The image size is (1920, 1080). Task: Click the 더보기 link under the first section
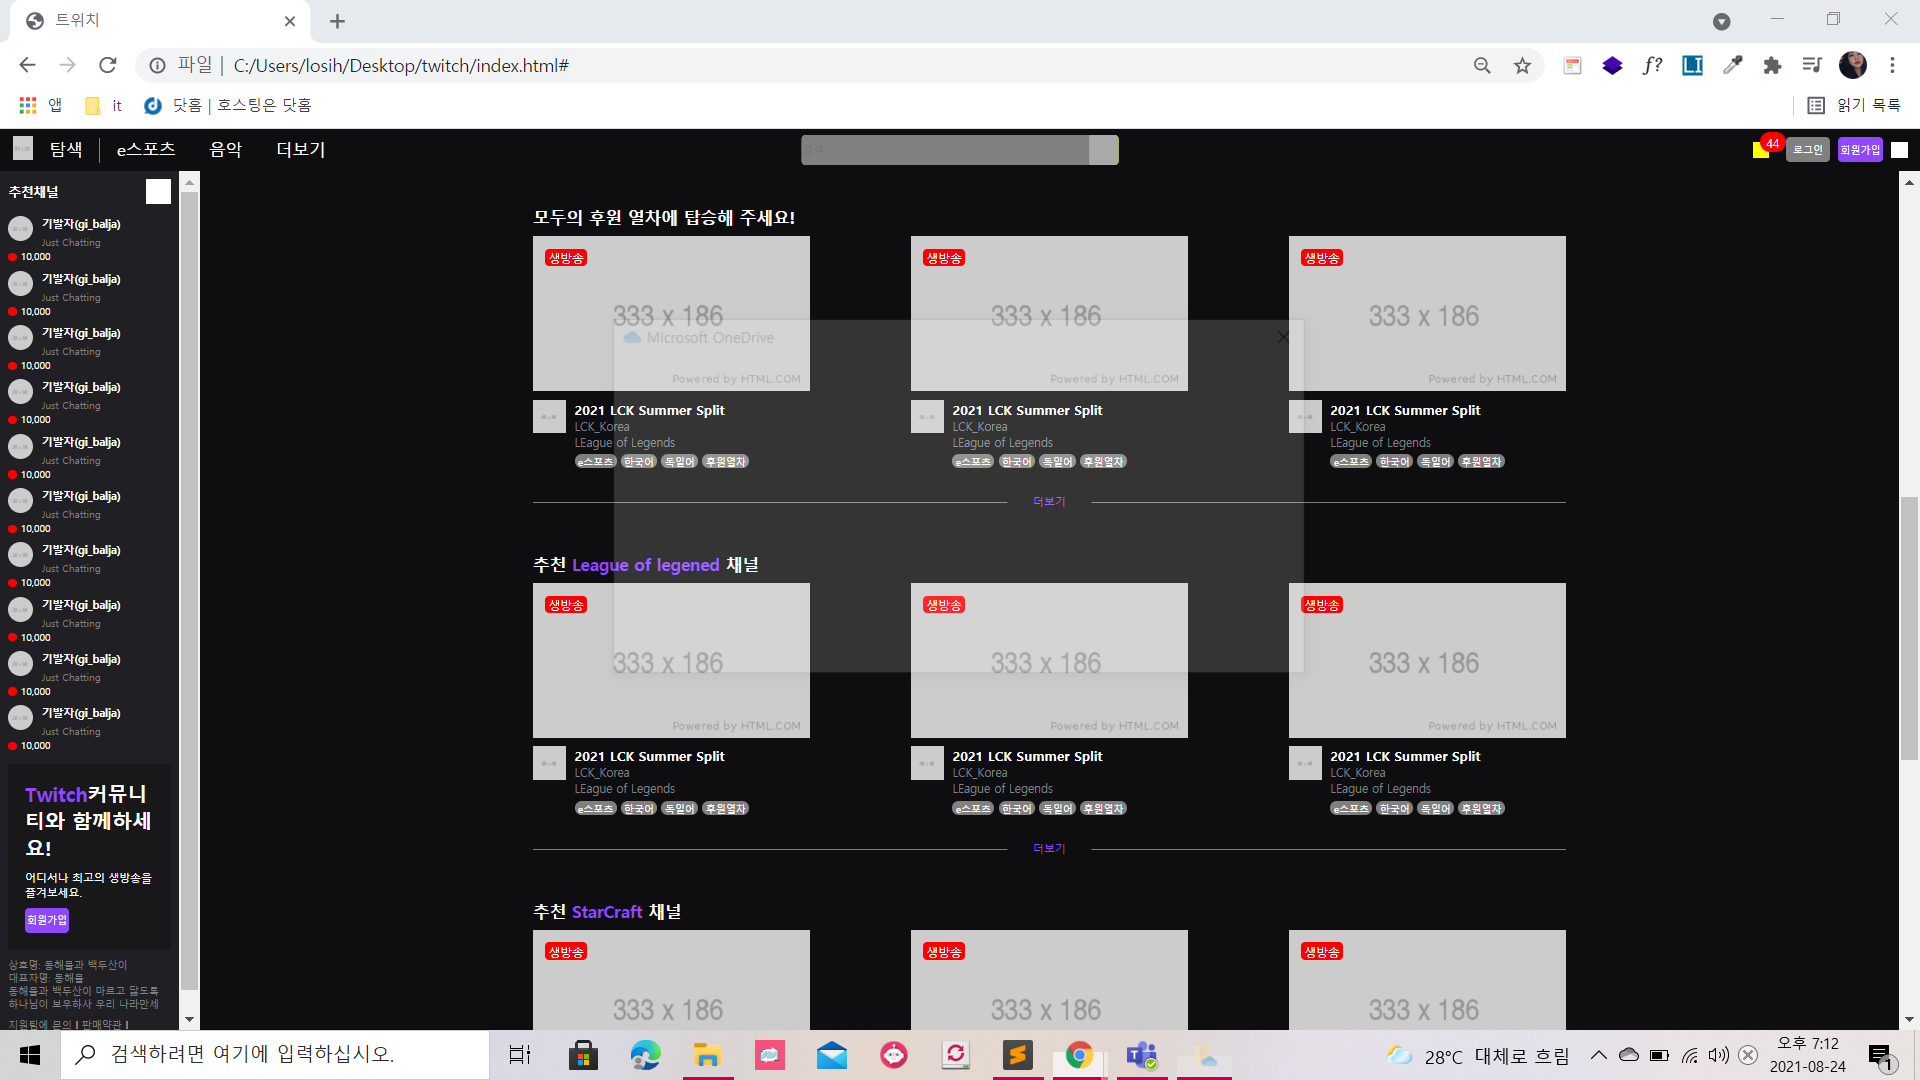(x=1049, y=501)
